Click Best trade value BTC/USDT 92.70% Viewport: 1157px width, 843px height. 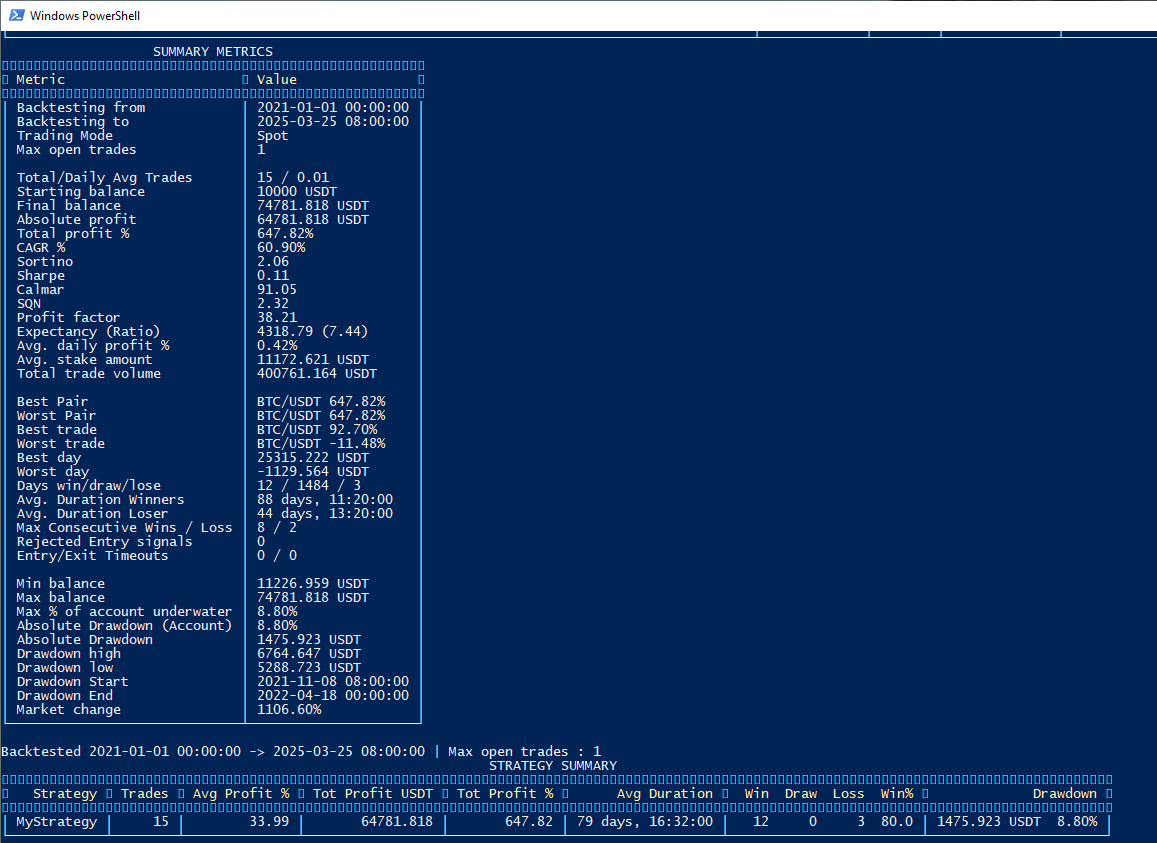click(317, 430)
